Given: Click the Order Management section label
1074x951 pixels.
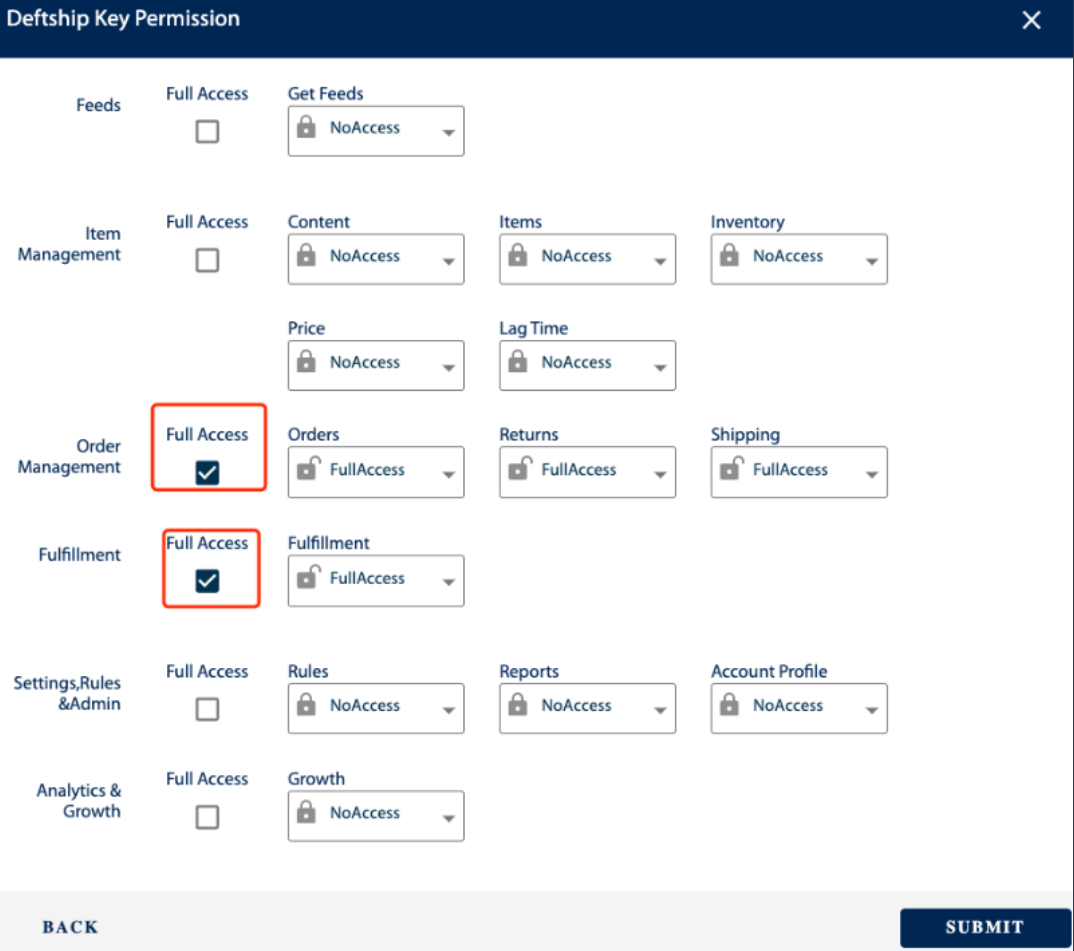Looking at the screenshot, I should pos(69,456).
